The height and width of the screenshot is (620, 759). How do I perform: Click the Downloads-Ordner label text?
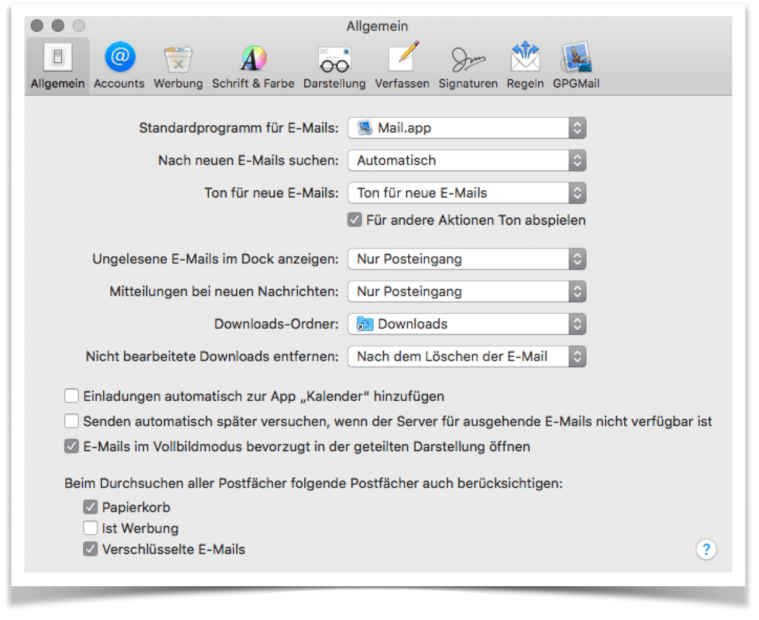point(276,324)
